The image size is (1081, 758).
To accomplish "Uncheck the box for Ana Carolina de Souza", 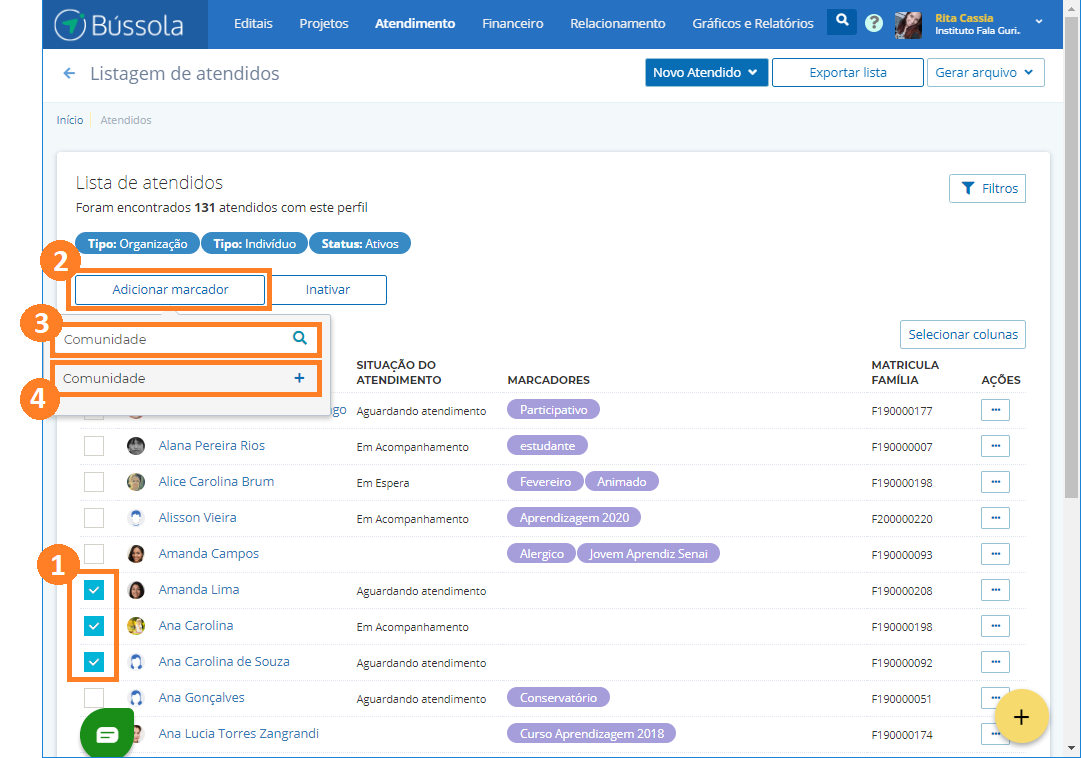I will pos(94,661).
